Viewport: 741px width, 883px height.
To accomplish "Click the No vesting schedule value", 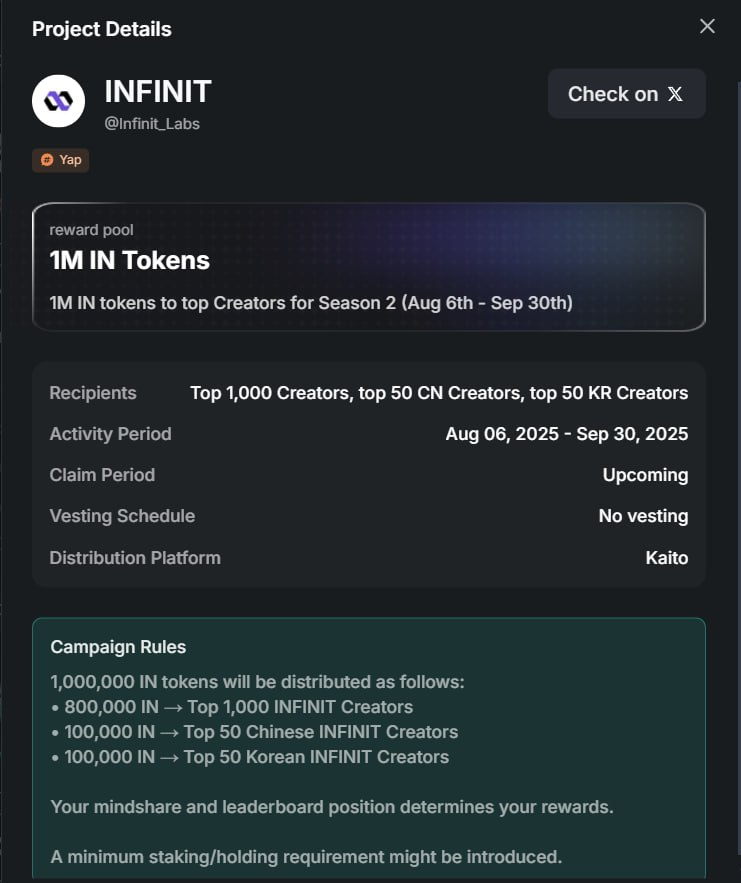I will [643, 516].
